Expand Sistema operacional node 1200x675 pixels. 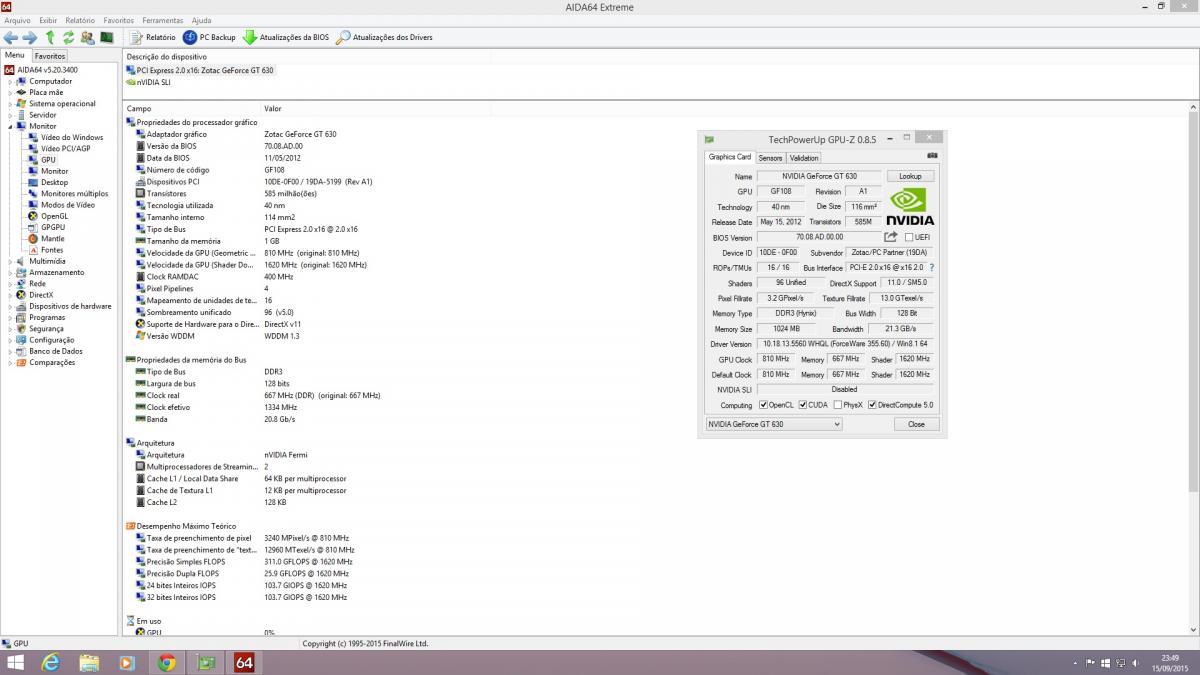11,104
